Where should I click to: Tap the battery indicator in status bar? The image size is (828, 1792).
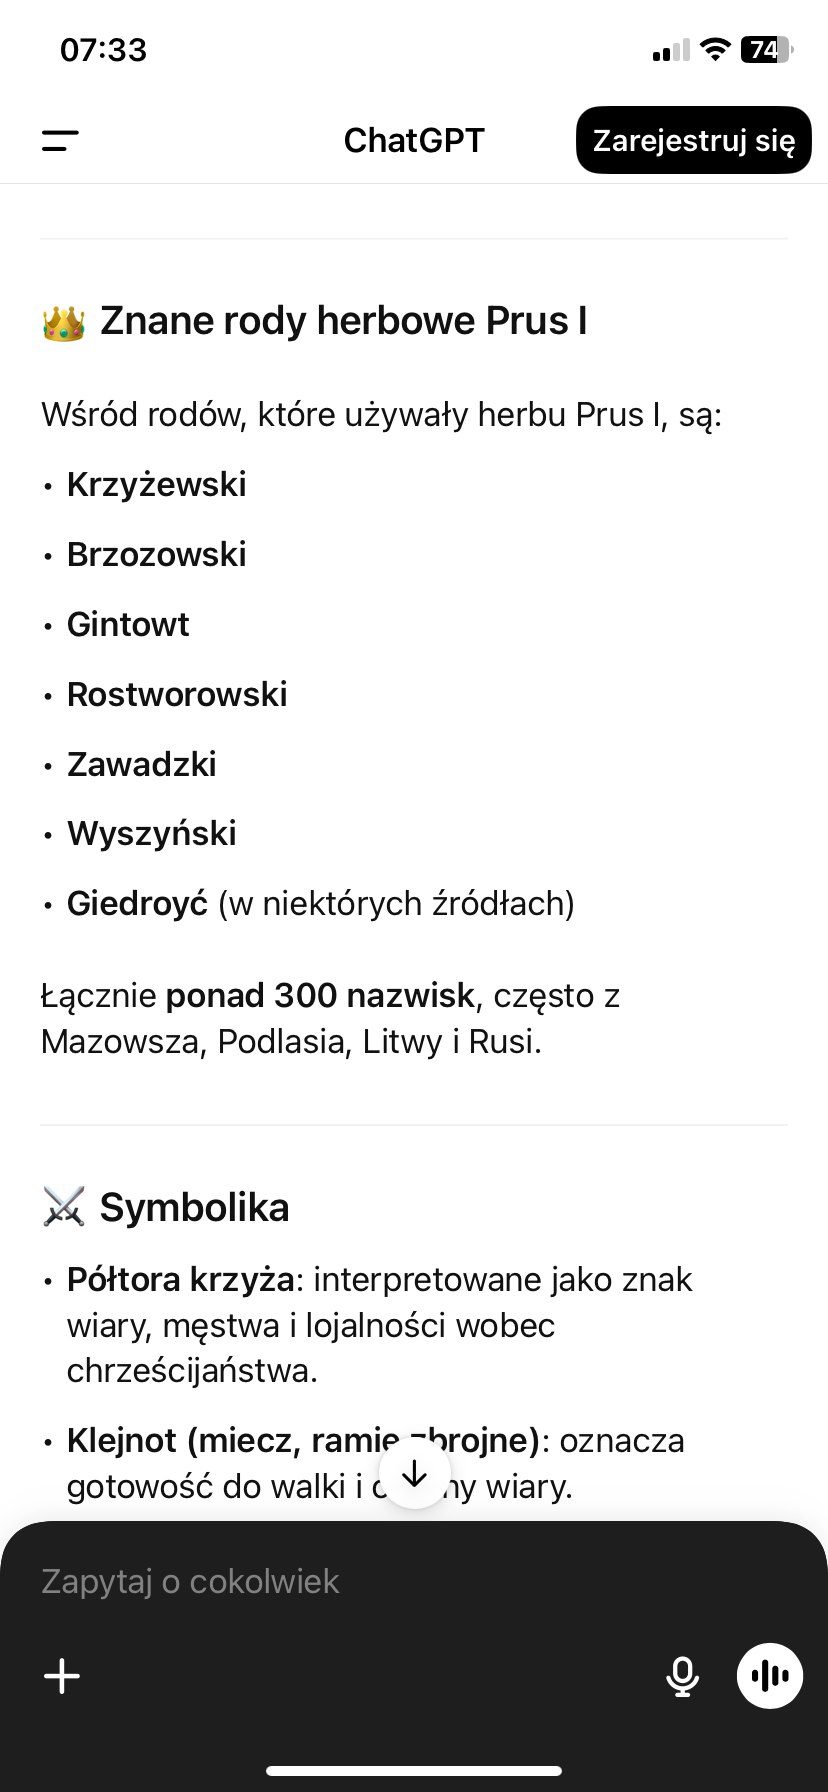pos(766,49)
